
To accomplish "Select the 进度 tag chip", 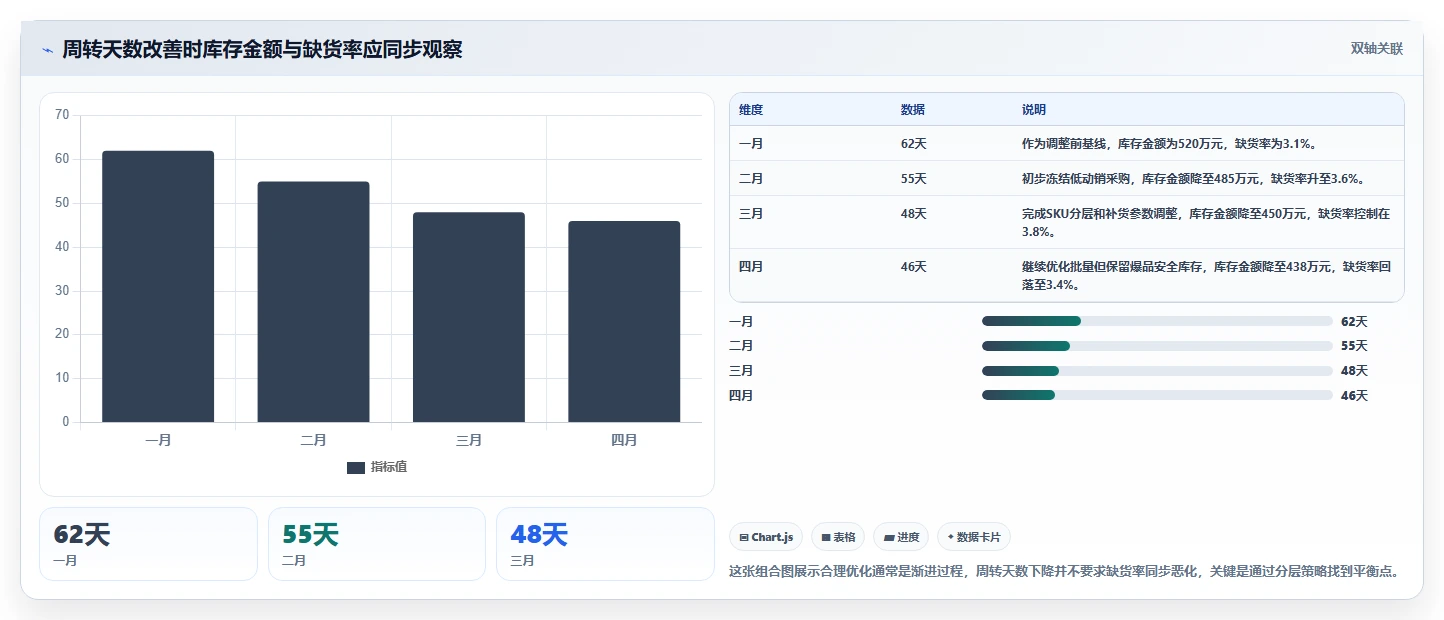I will point(901,537).
